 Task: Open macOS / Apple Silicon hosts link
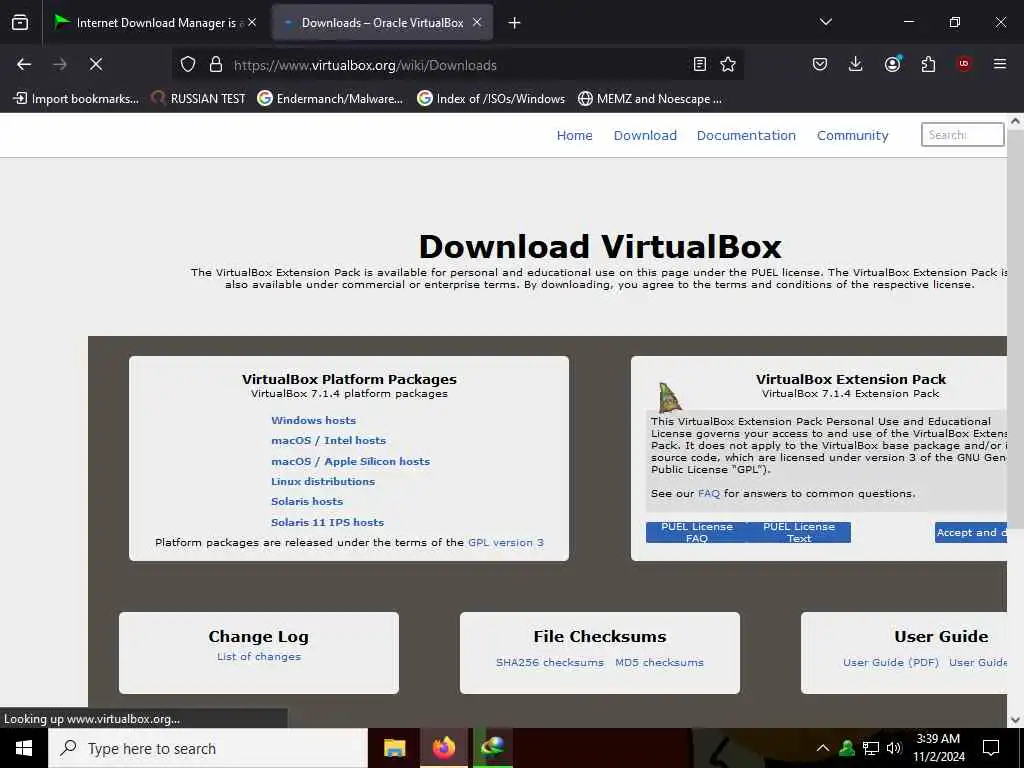coord(351,462)
